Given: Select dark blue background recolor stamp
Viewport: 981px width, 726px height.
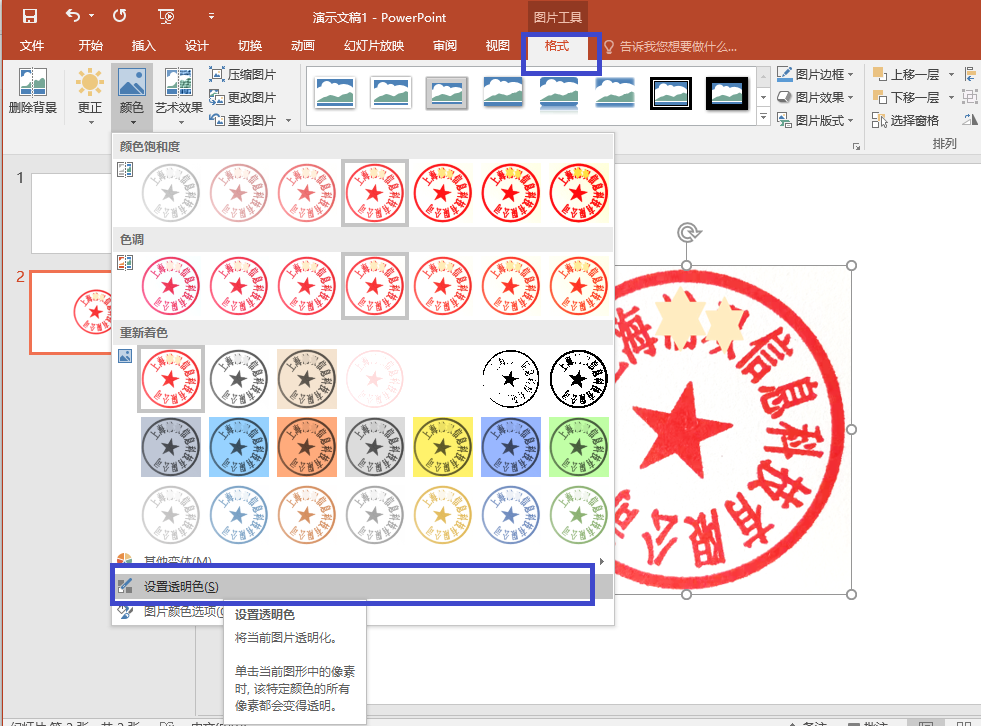Looking at the screenshot, I should tap(511, 447).
